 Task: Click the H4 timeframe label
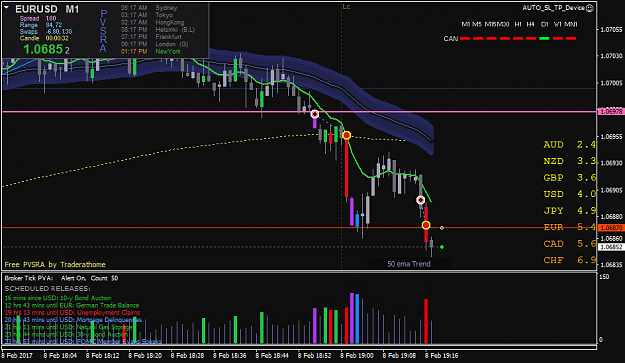tap(531, 24)
